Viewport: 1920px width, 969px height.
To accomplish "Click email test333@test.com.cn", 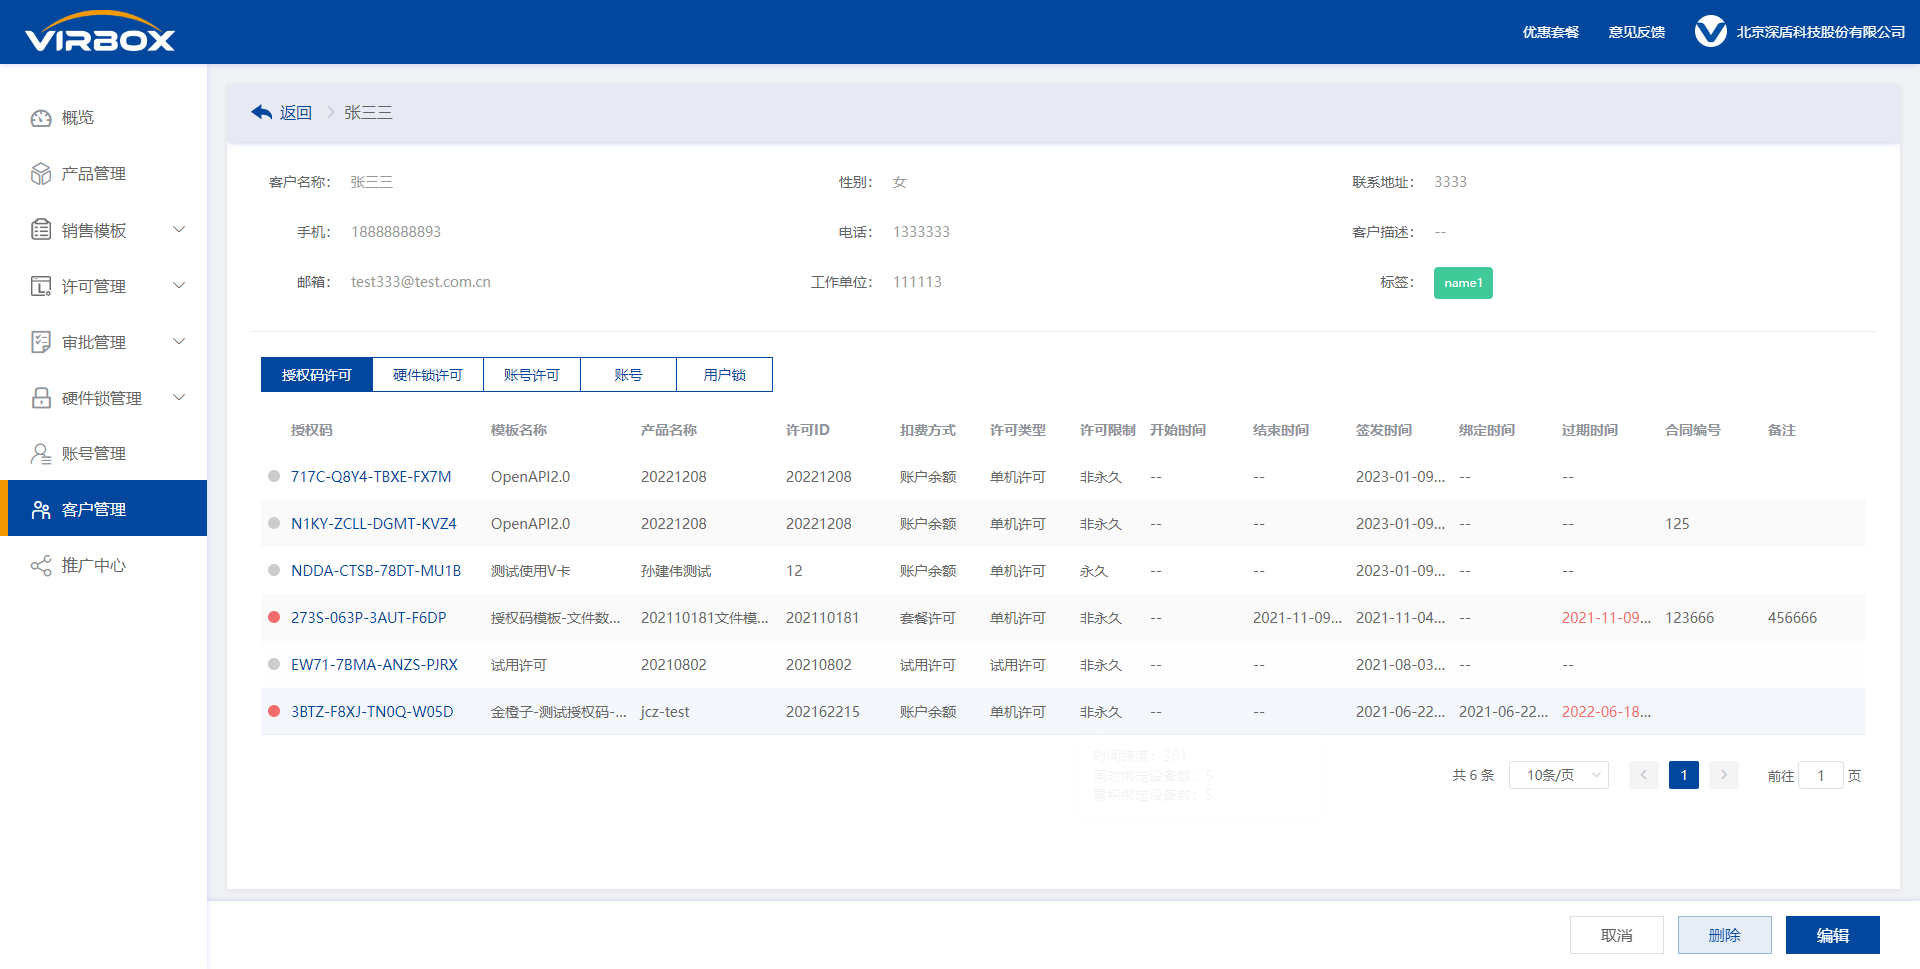I will click(421, 282).
